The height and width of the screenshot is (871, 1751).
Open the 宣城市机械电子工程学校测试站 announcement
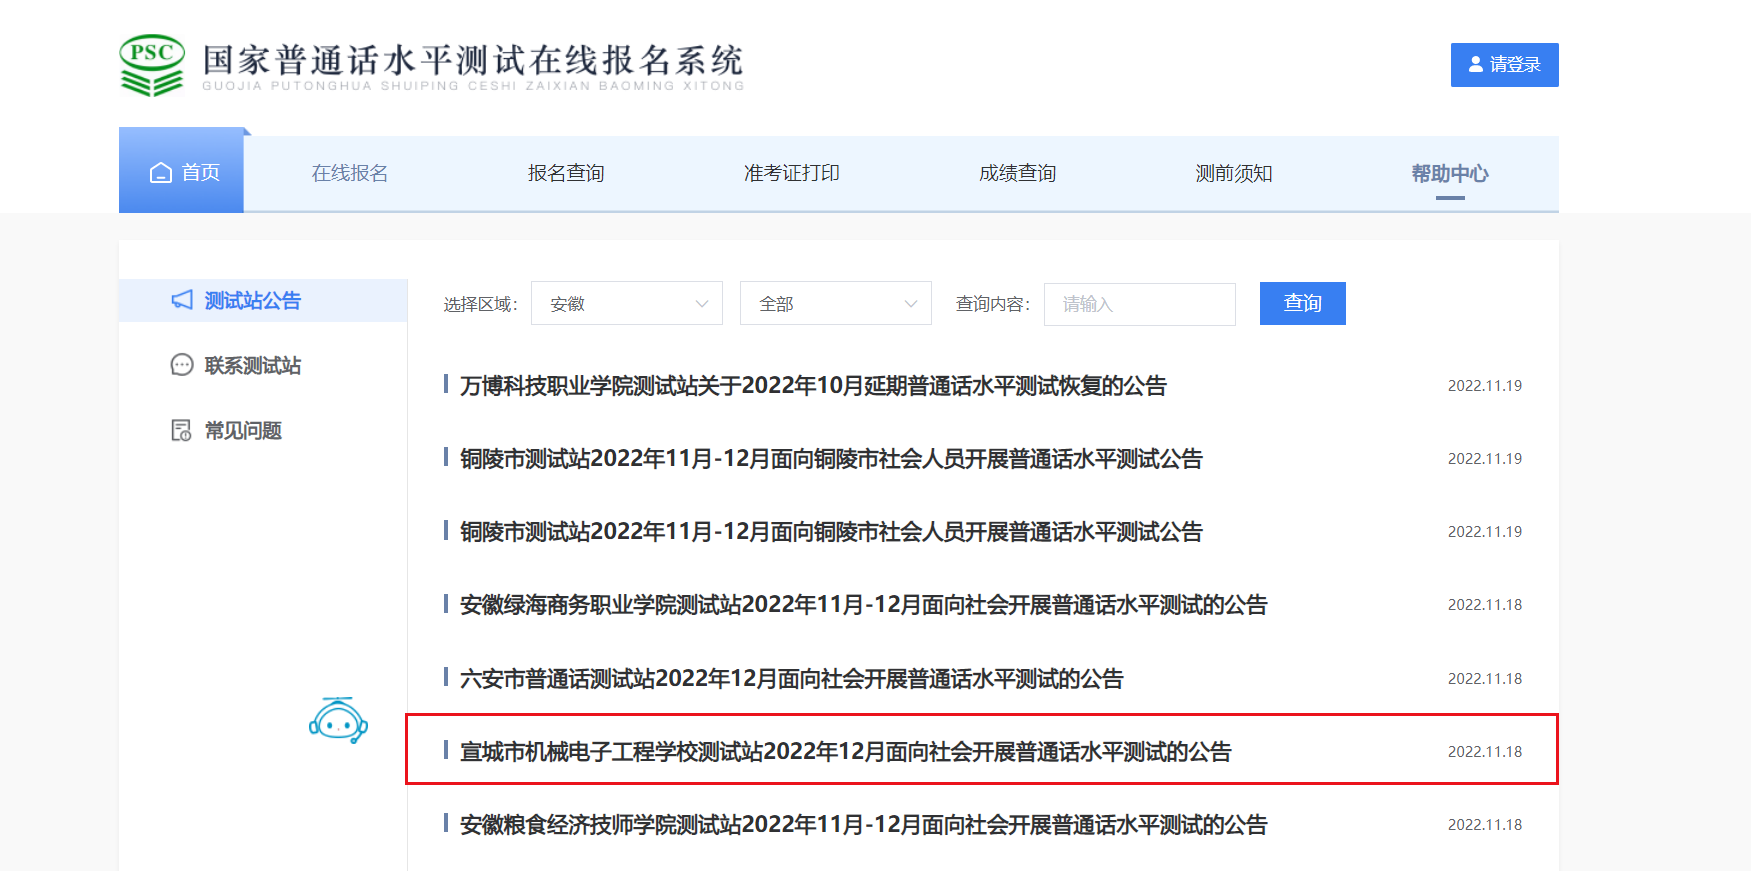pos(845,752)
